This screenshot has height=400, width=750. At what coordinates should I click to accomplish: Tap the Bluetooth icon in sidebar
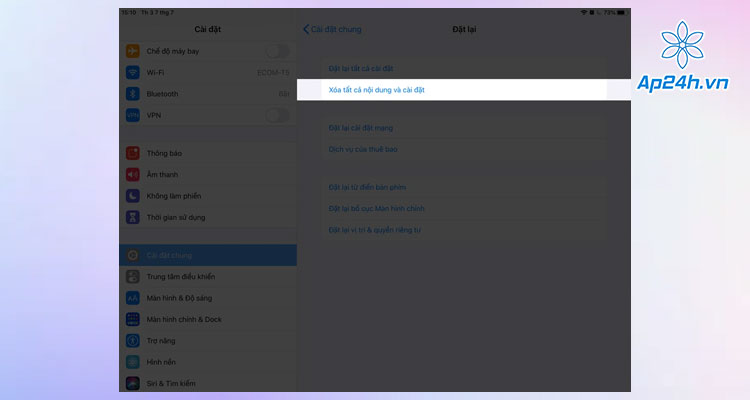coord(132,94)
